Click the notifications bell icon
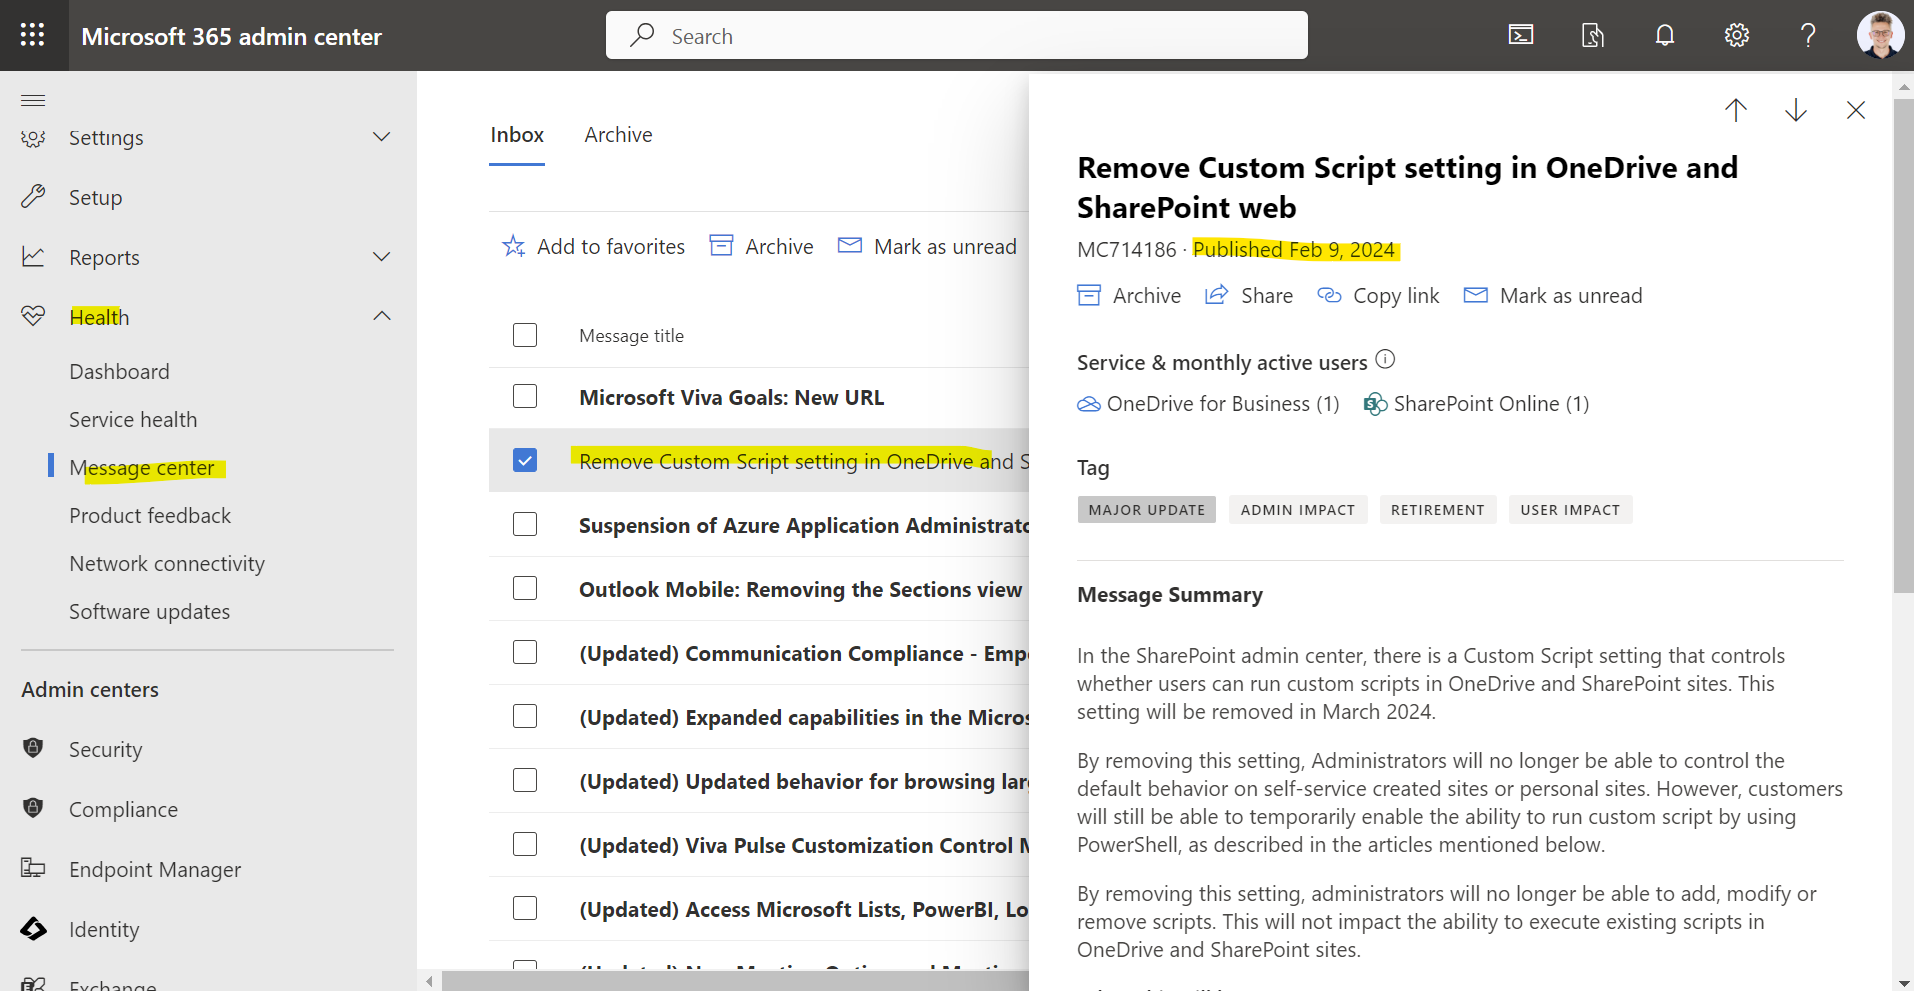Screen dimensions: 1914x991 click(x=1664, y=35)
